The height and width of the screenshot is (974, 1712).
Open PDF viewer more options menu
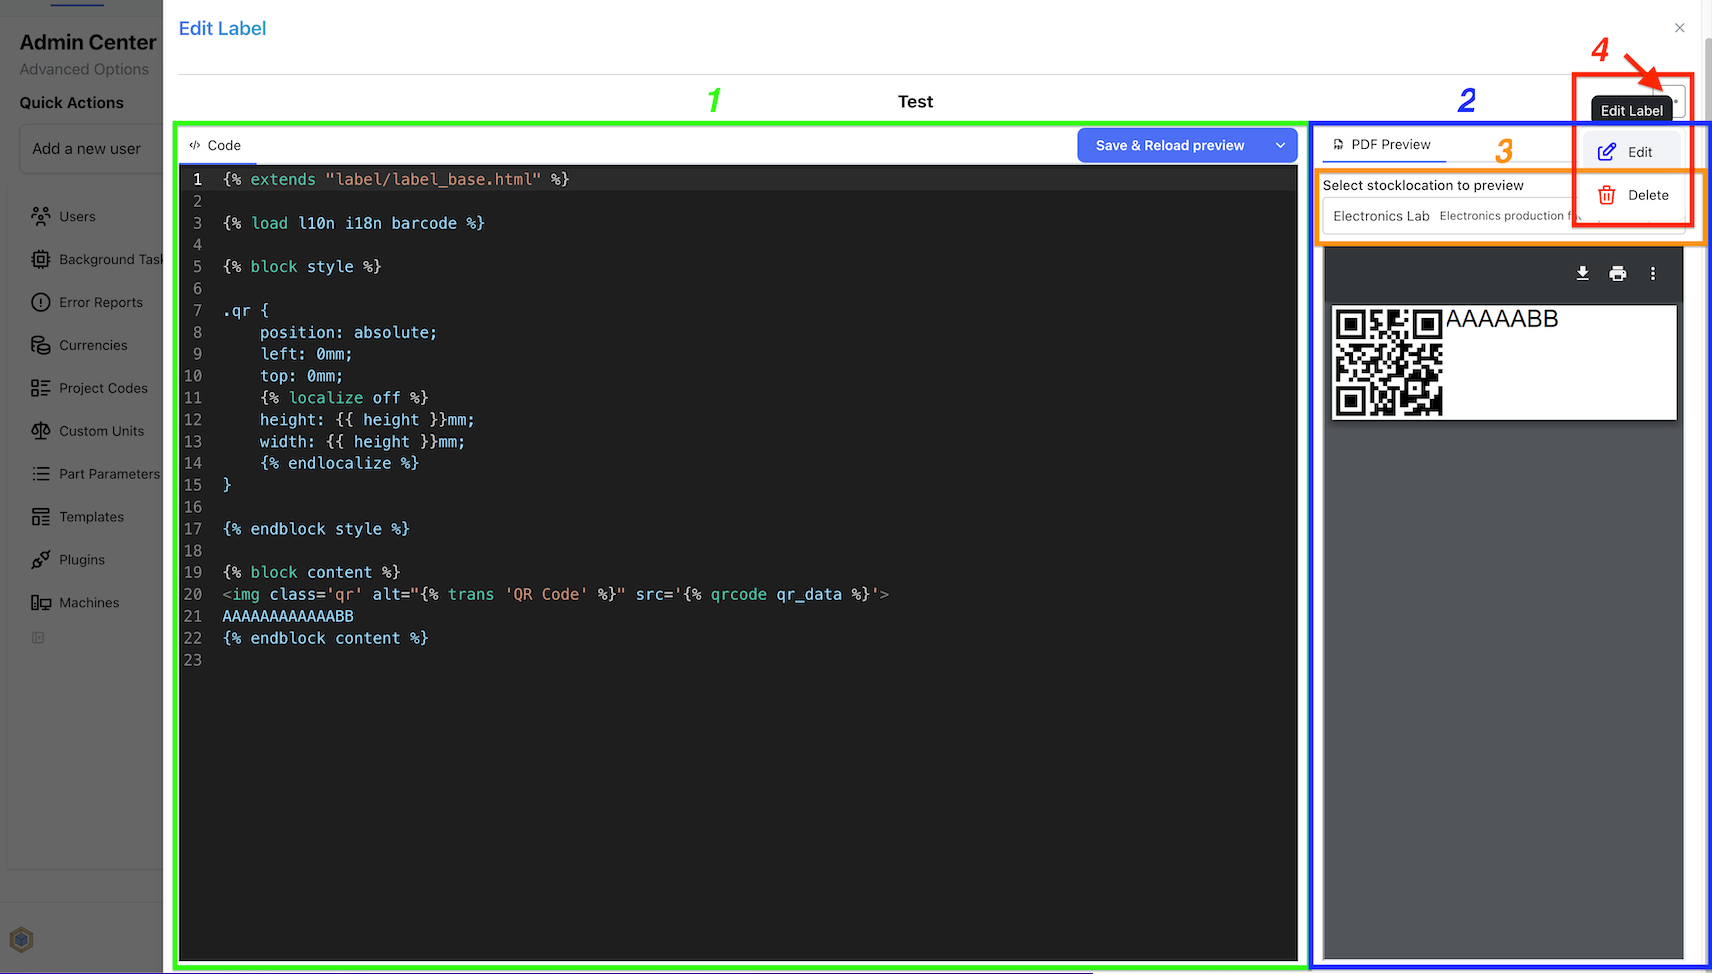[x=1652, y=273]
